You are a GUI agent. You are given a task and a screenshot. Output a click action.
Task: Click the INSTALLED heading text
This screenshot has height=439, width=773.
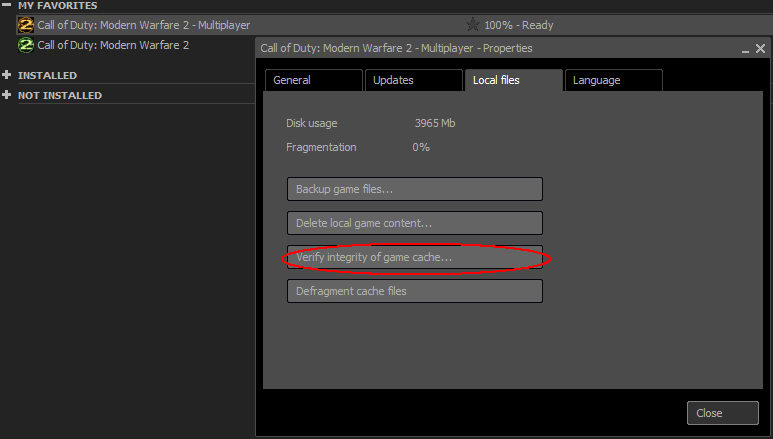47,75
